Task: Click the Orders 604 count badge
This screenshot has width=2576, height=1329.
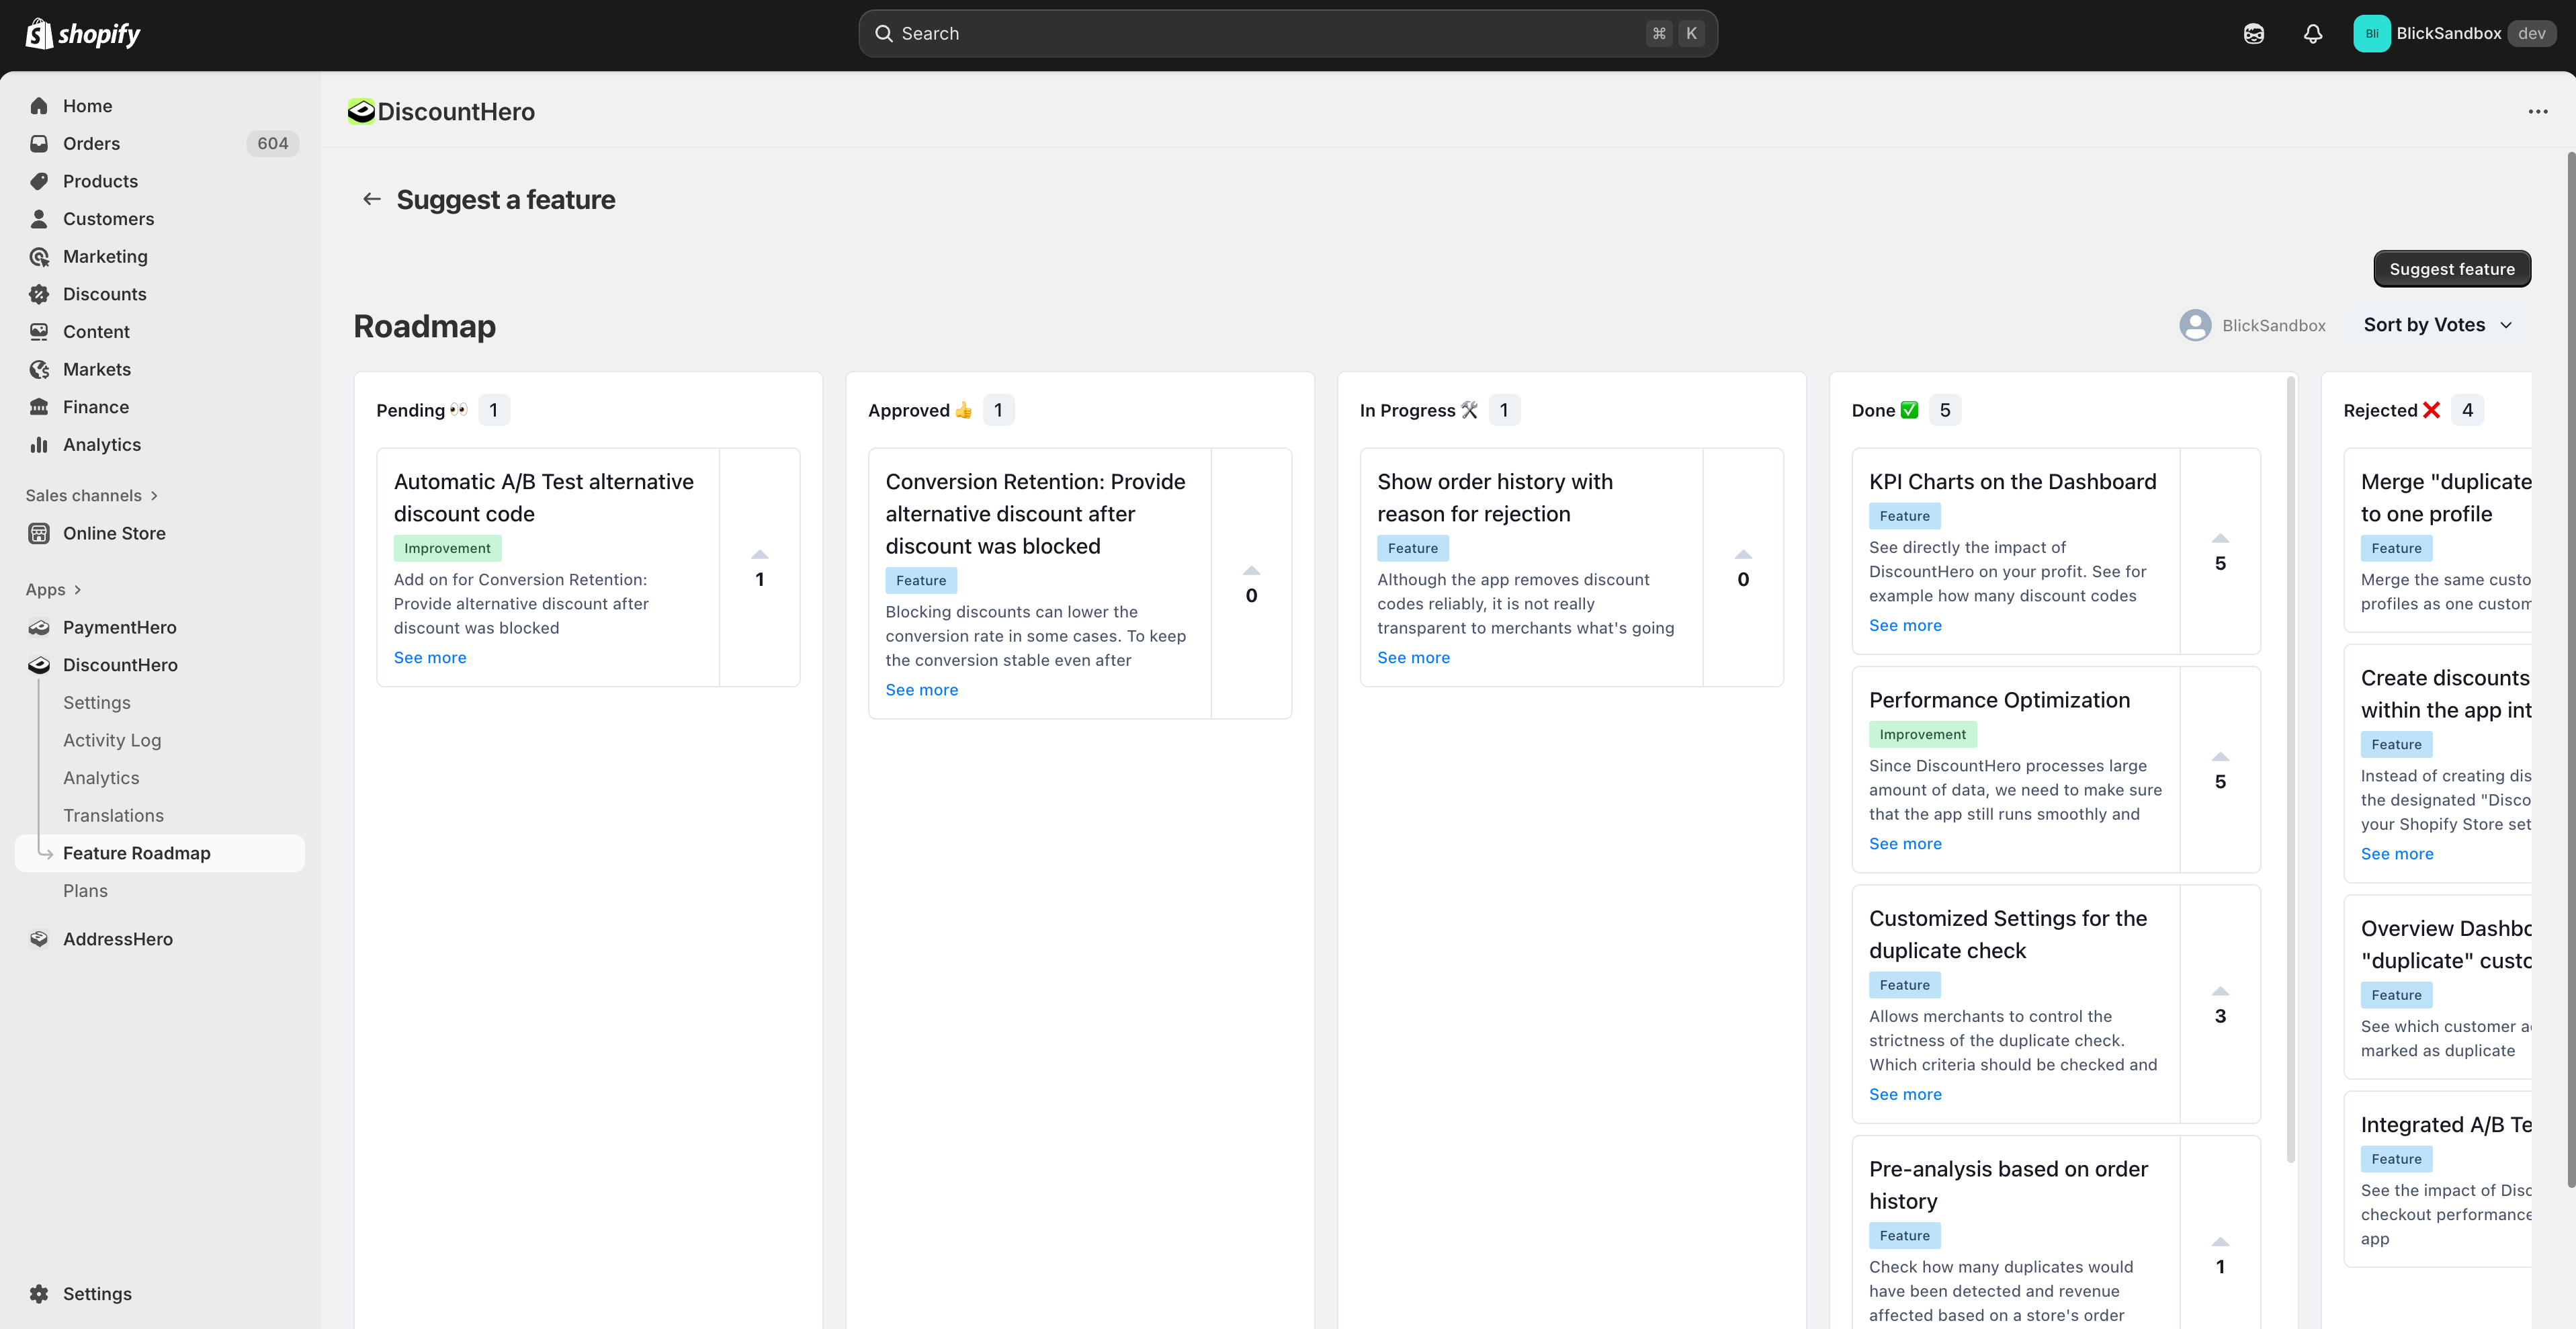Action: click(x=273, y=144)
